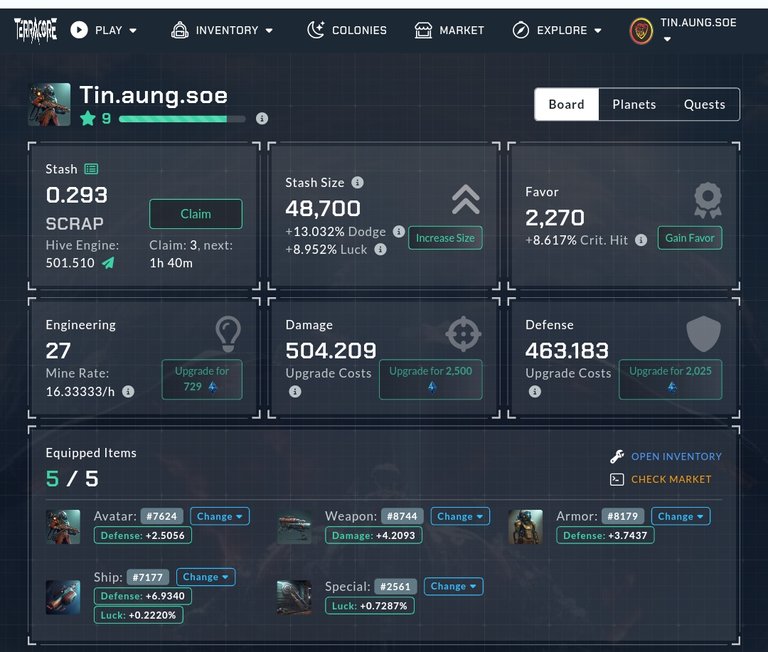Click the Terracore logo
Viewport: 768px width, 652px height.
click(x=35, y=30)
